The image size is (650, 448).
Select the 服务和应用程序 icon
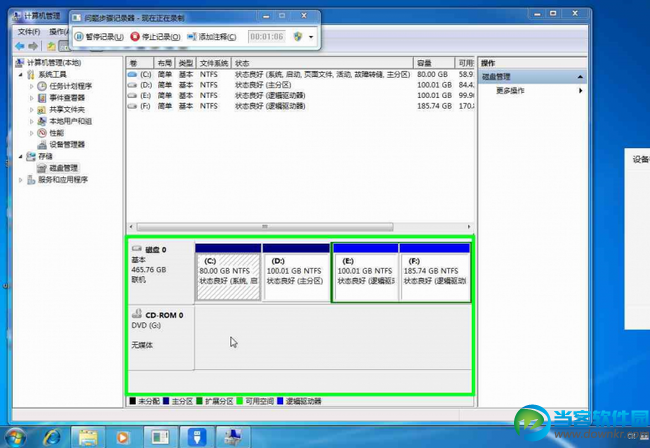click(31, 179)
